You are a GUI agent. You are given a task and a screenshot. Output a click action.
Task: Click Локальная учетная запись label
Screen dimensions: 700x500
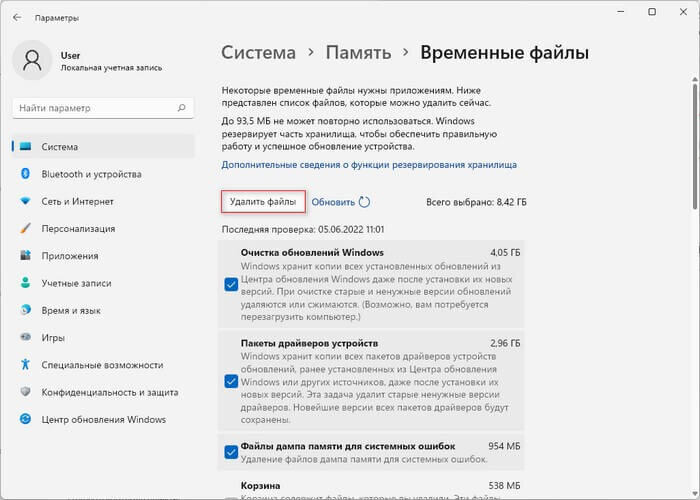(x=111, y=68)
